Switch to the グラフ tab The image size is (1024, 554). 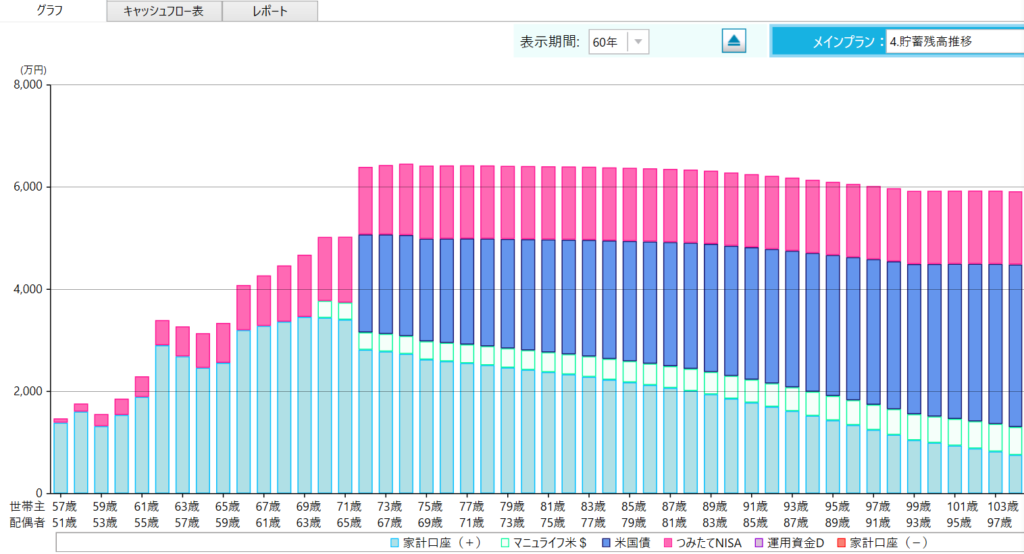coord(53,11)
